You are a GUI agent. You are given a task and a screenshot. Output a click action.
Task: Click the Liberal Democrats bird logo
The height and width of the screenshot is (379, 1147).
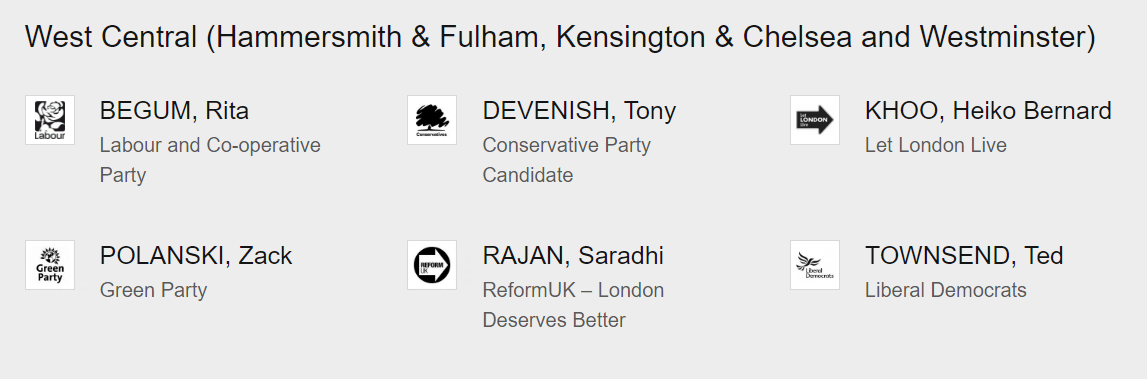click(815, 265)
